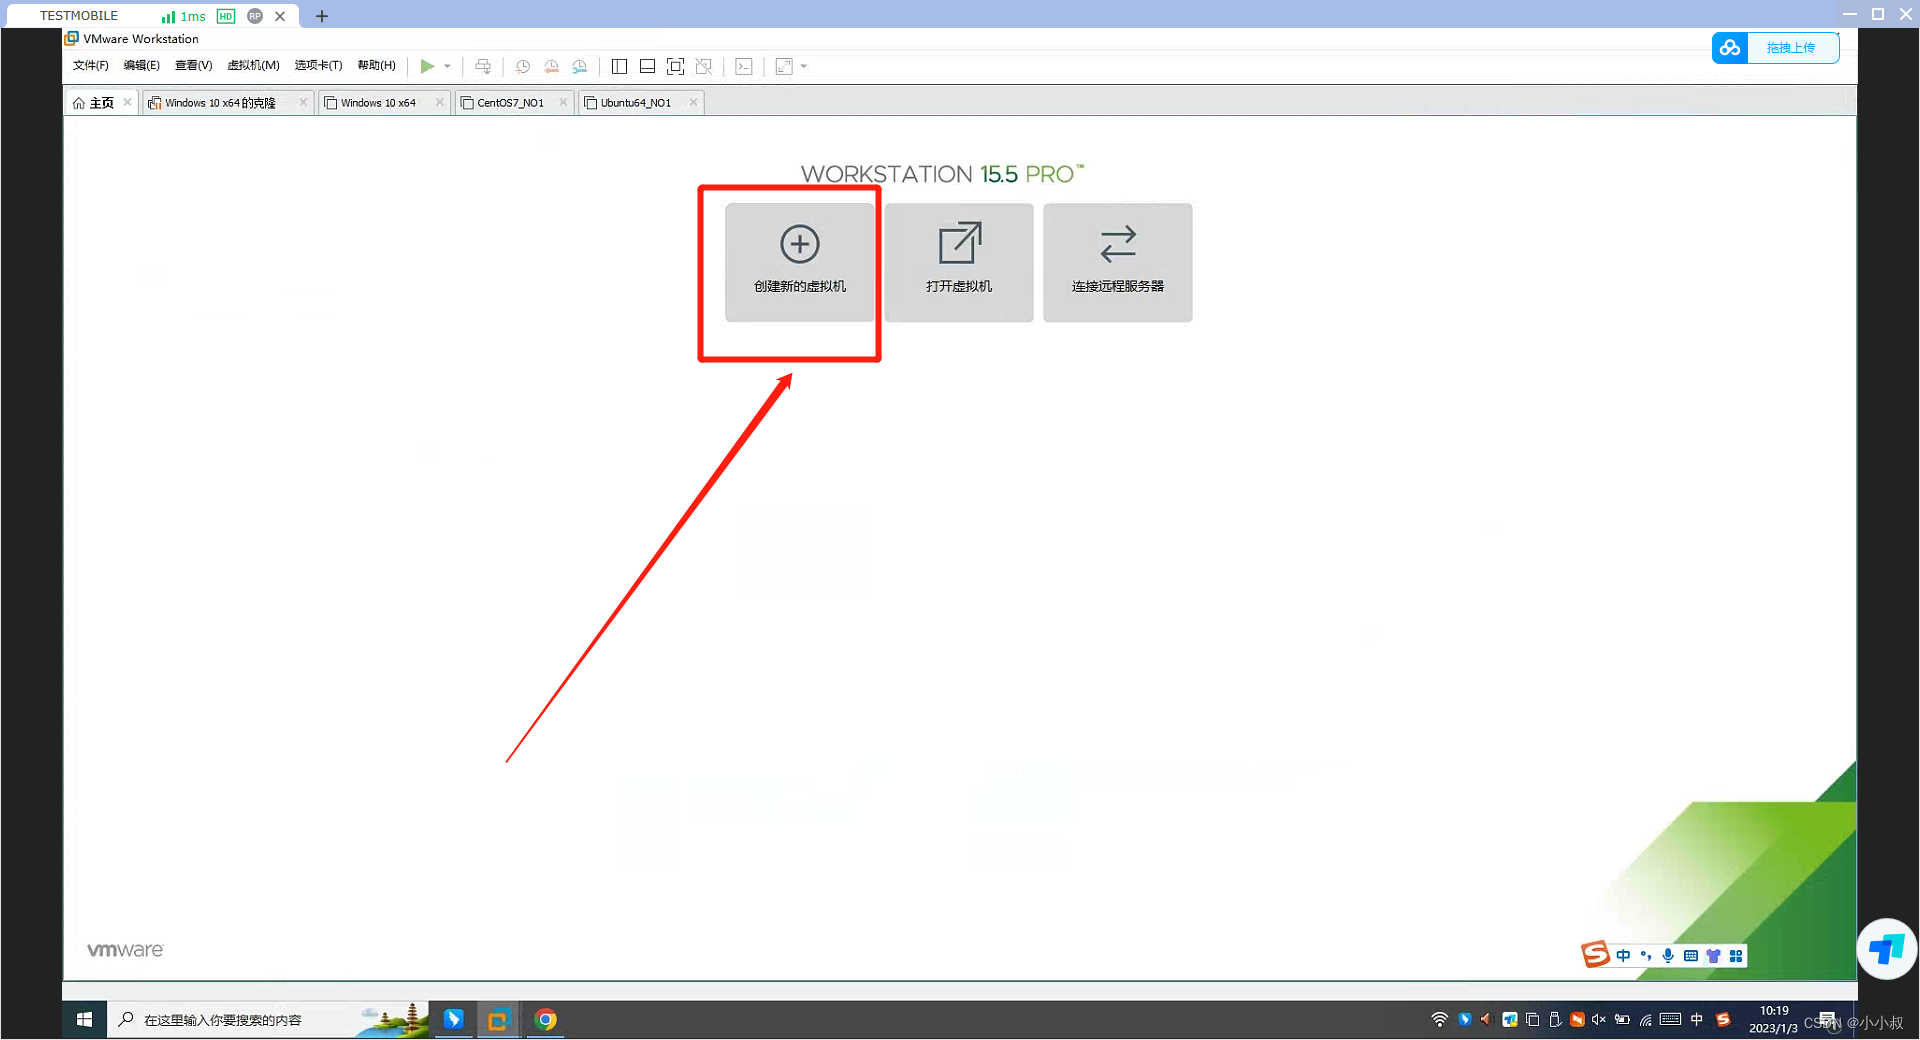Click the create new virtual machine tile
Viewport: 1920px width, 1040px height.
coord(799,262)
